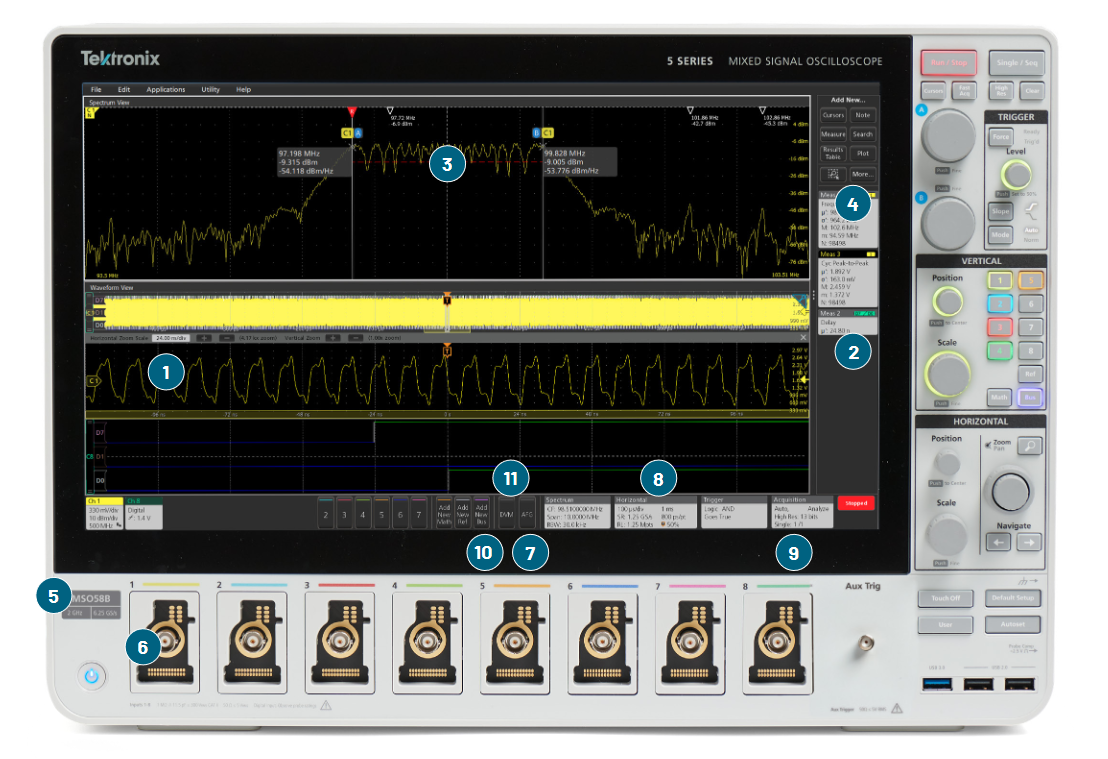Enable Touch Off mode
This screenshot has height=759, width=1108.
click(948, 597)
